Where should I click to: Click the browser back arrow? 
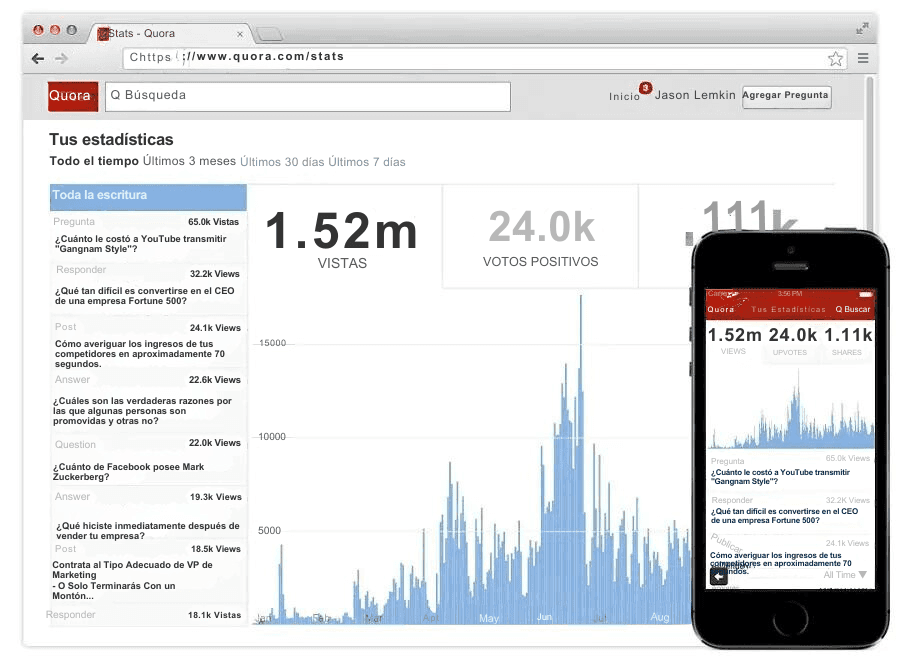(x=38, y=59)
